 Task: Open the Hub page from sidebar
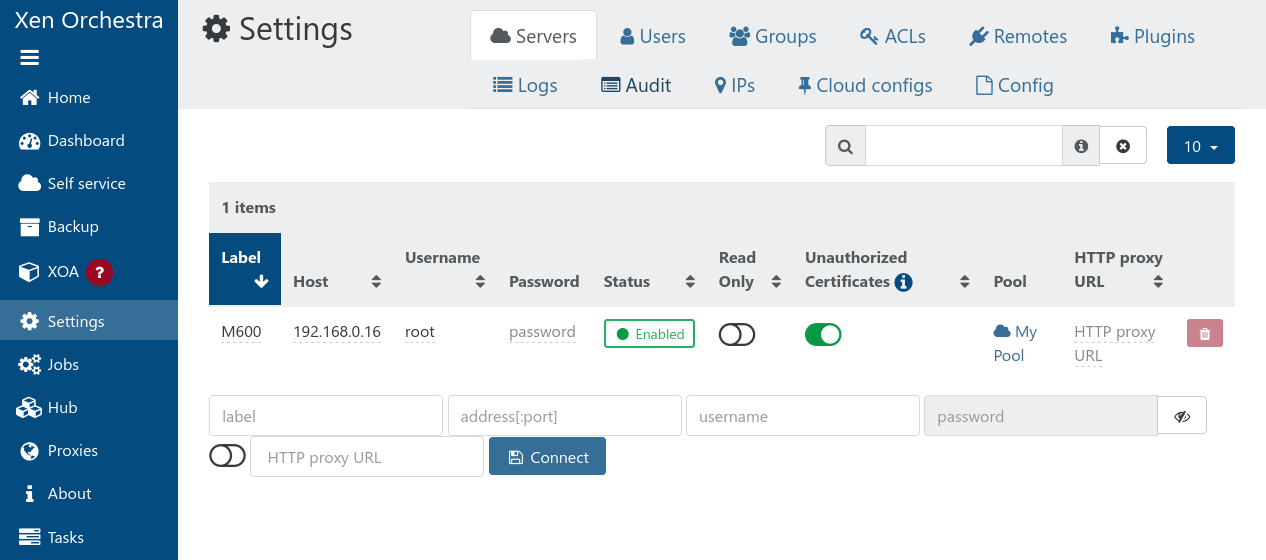coord(62,408)
